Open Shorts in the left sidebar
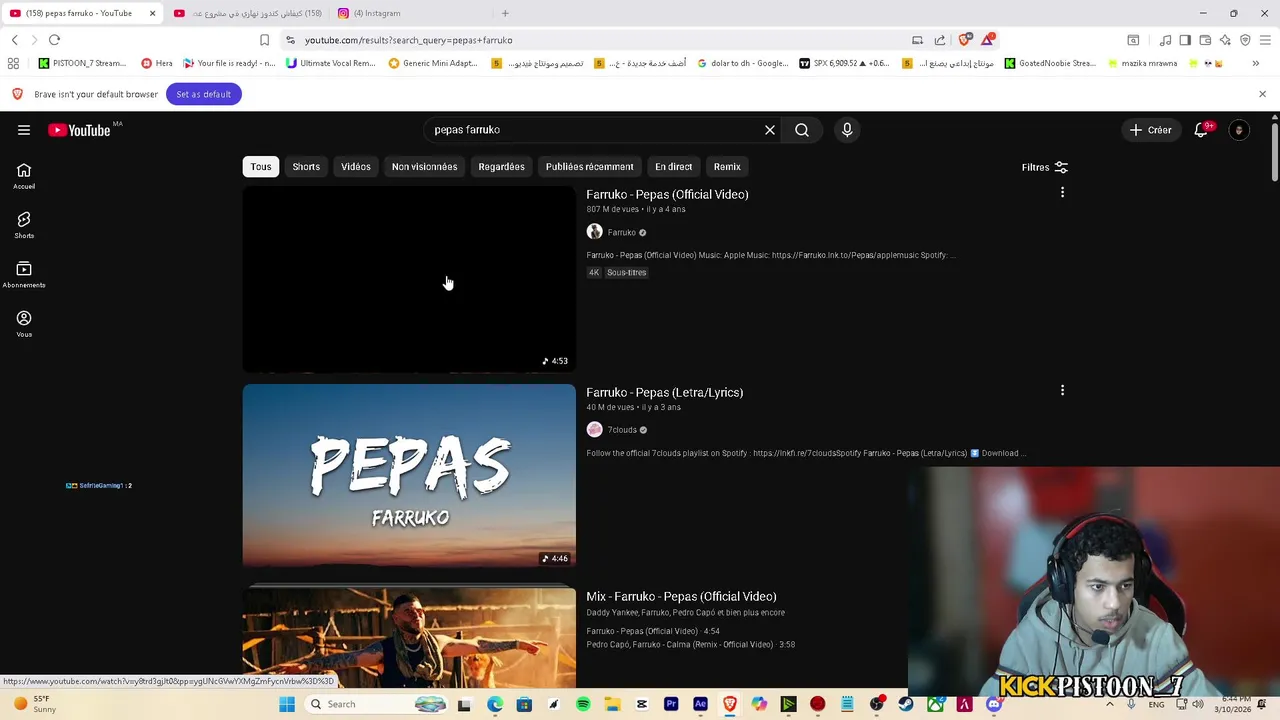1280x720 pixels. click(24, 225)
